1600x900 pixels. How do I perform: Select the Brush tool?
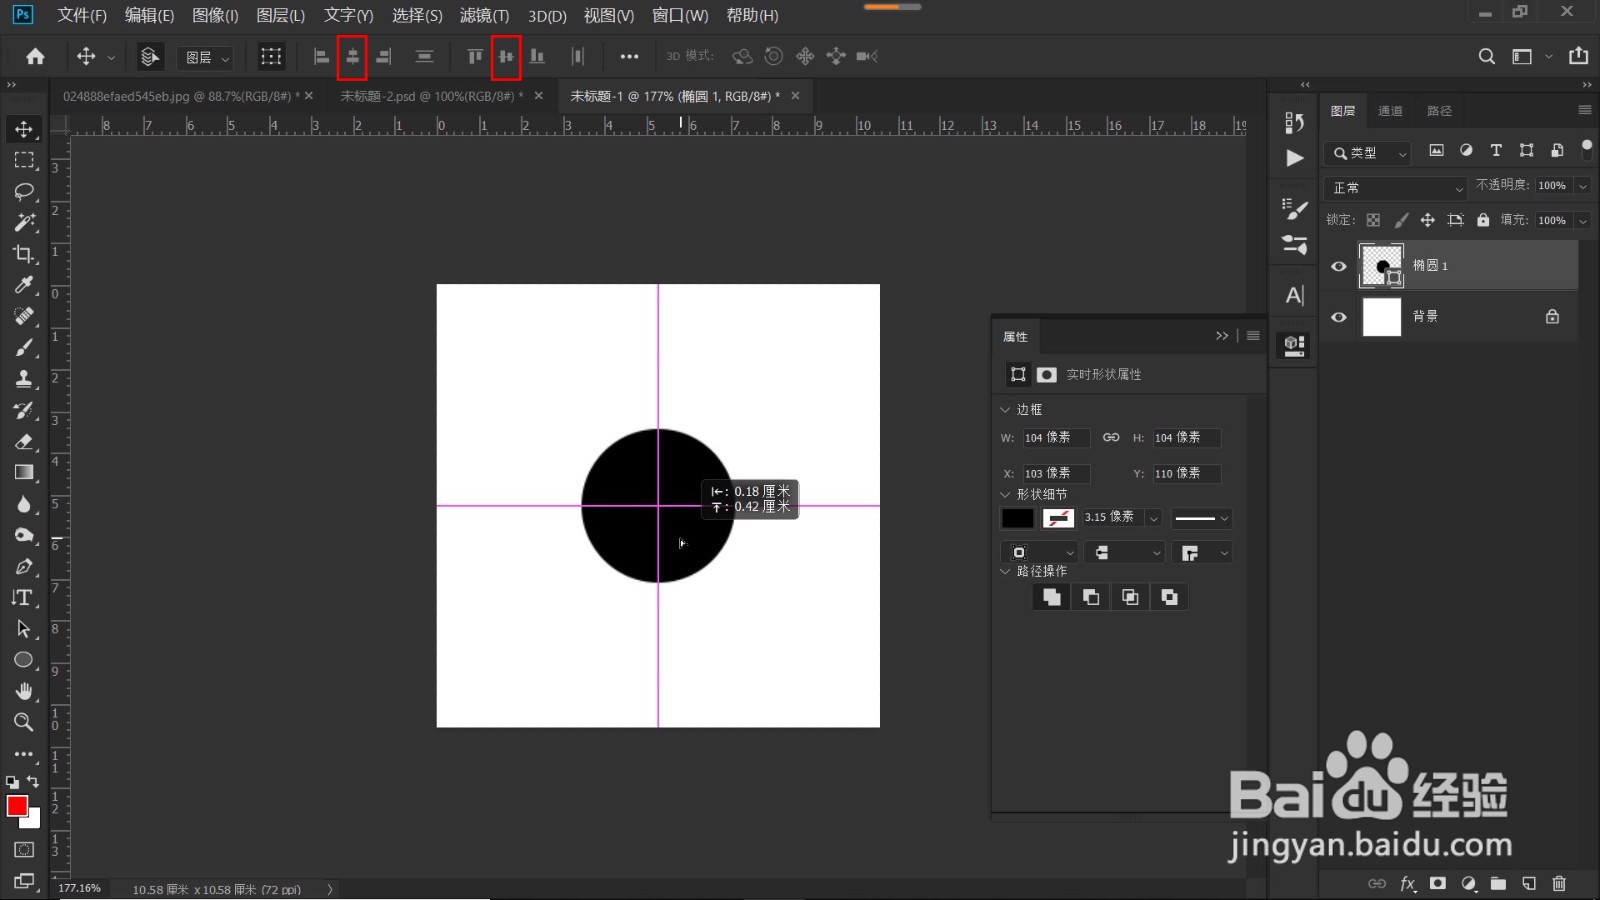pos(24,347)
